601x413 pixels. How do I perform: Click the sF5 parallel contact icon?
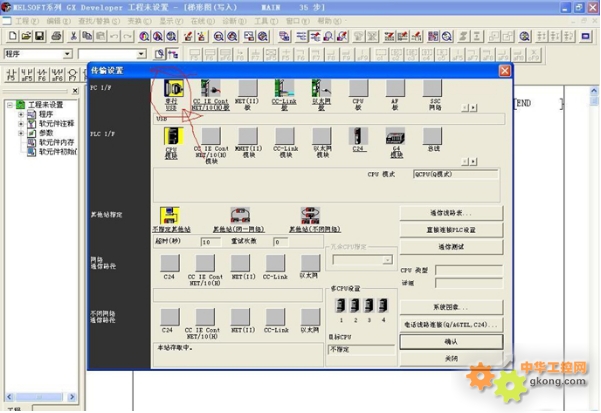(27, 74)
